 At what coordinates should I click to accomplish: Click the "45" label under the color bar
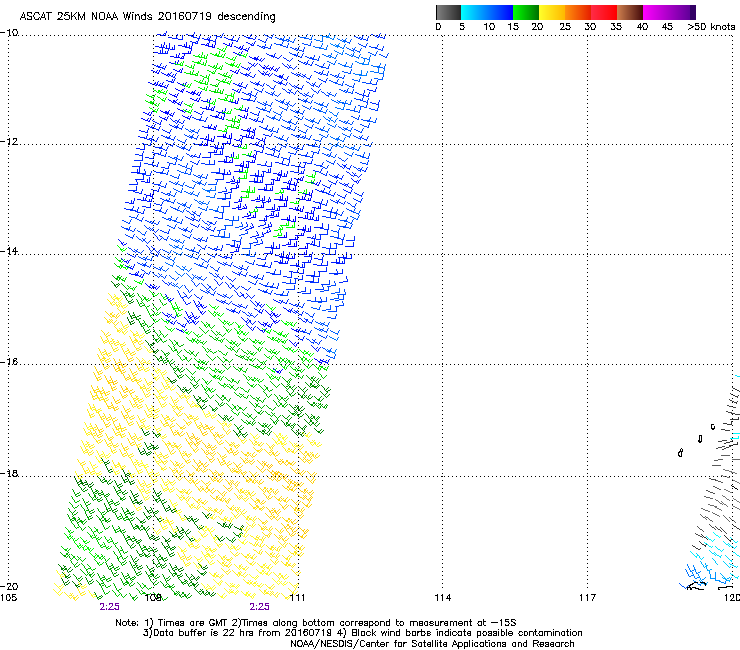(x=667, y=27)
